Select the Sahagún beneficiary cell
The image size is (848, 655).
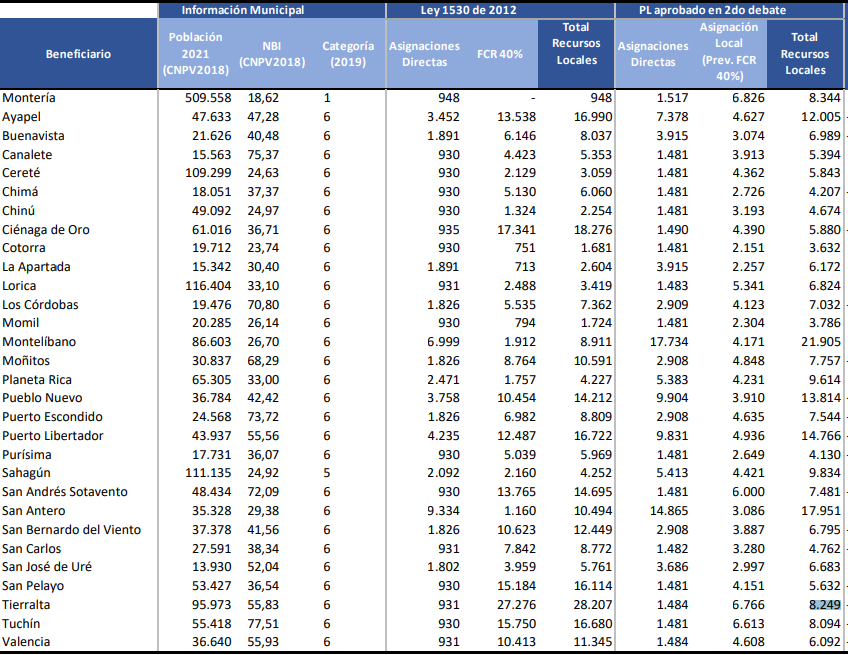click(x=27, y=473)
